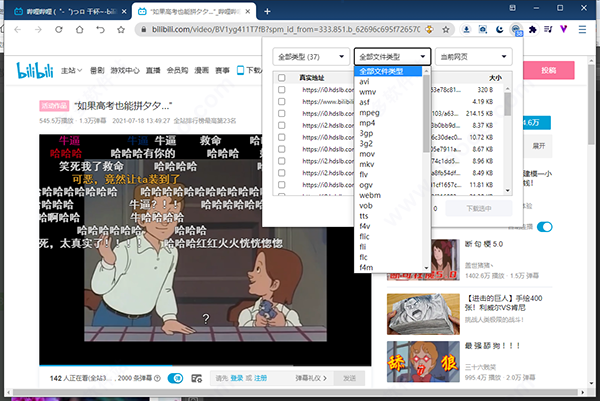The width and height of the screenshot is (600, 401).
Task: Go forward with browser forward arrow
Action: (x=38, y=29)
